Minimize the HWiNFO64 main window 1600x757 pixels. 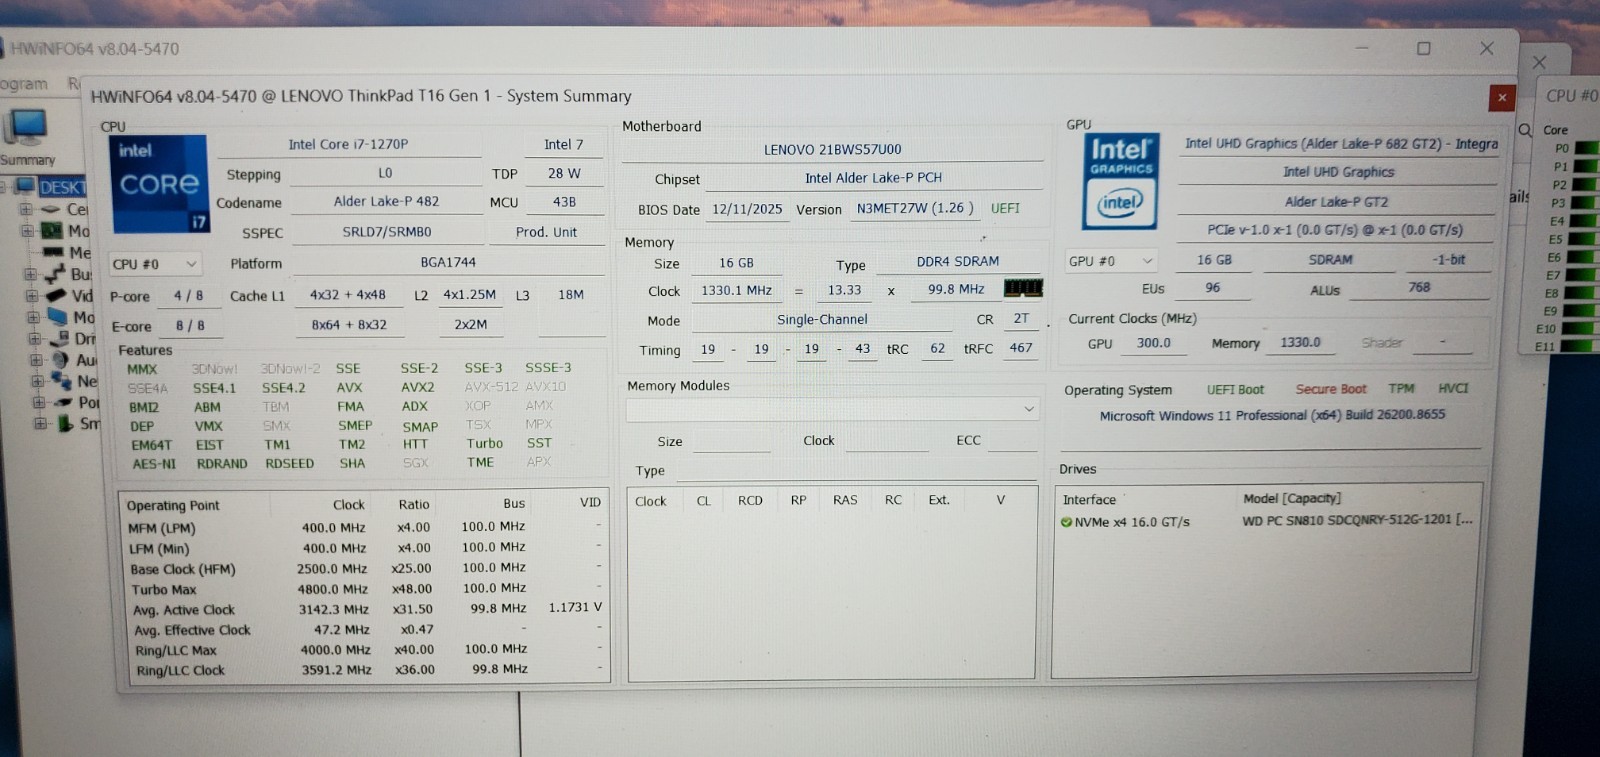pos(1362,47)
